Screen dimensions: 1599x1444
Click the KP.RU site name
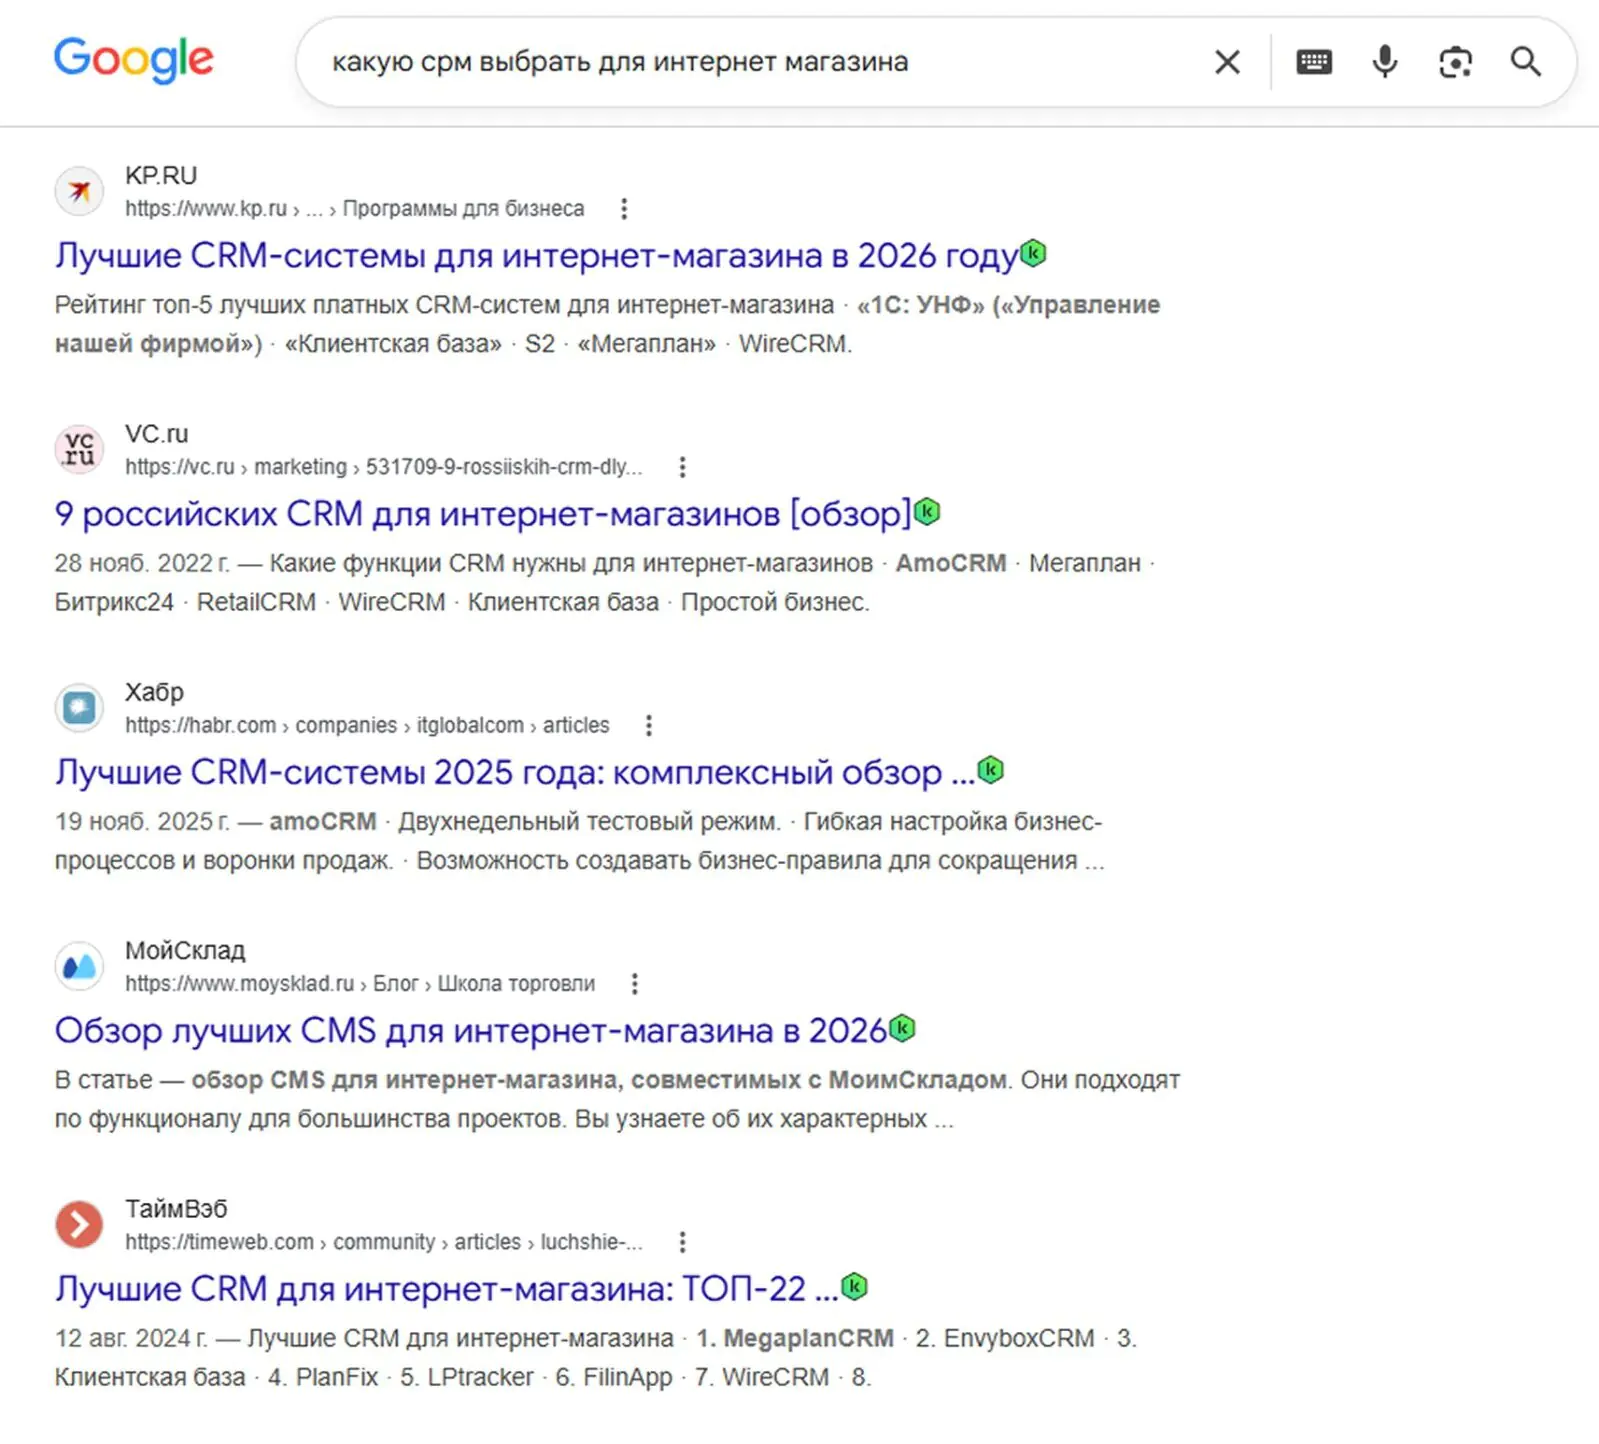tap(161, 176)
